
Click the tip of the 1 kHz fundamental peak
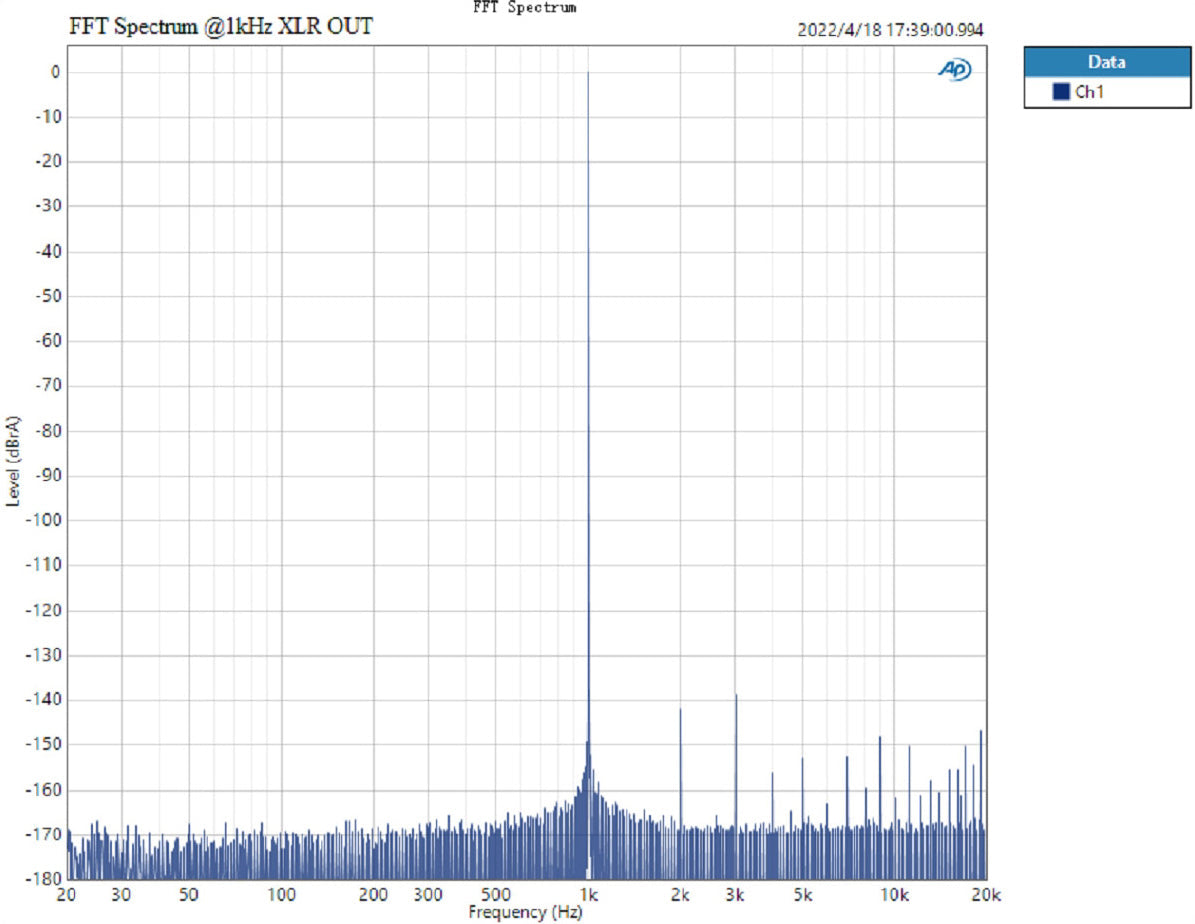pos(588,73)
